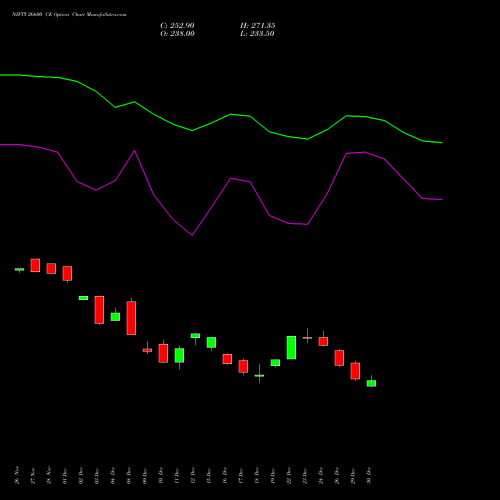500x500 pixels.
Task: Click the 02 Dec date axis label
Action: point(81,476)
